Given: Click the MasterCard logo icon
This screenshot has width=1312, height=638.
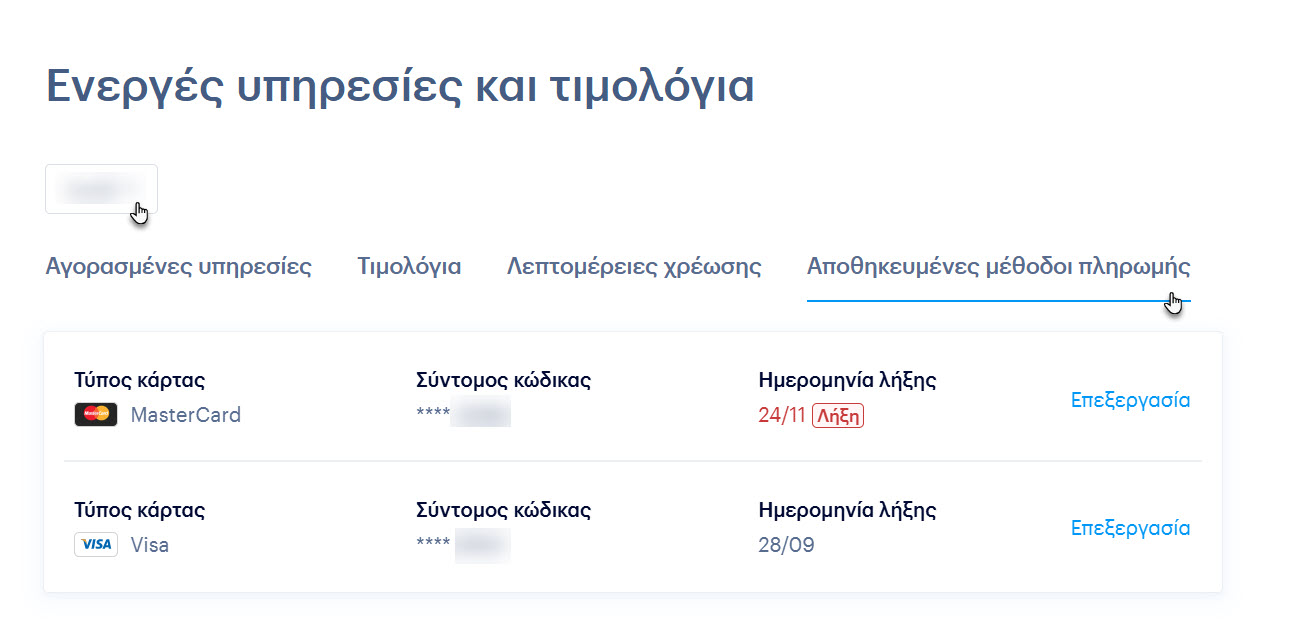Looking at the screenshot, I should (96, 414).
